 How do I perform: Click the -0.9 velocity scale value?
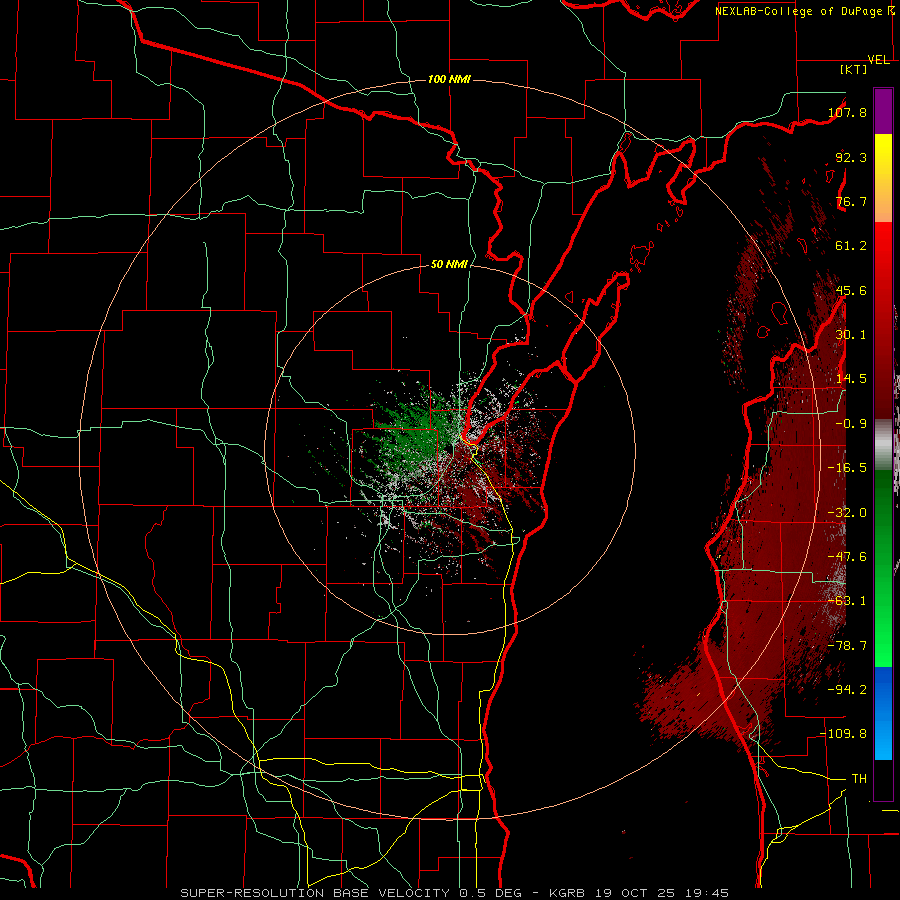point(851,424)
